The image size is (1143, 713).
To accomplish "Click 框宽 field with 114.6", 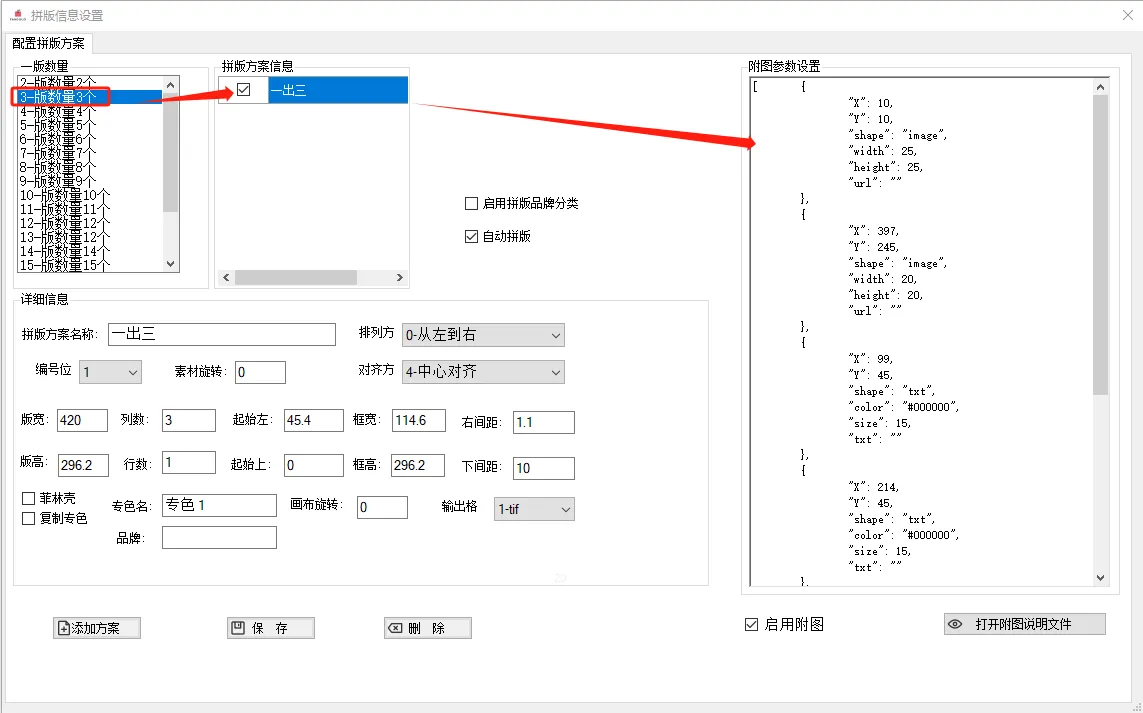I will (x=418, y=421).
